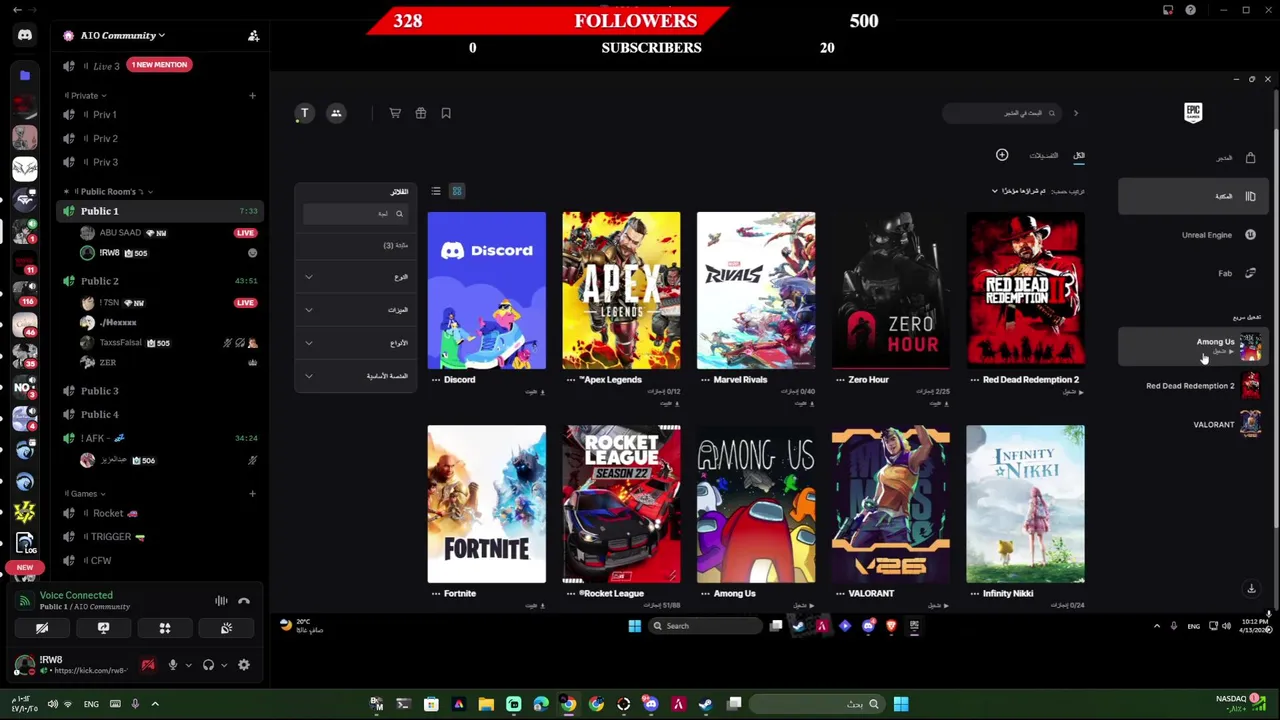The height and width of the screenshot is (720, 1280).
Task: Select the Library sidebar item
Action: [1193, 197]
